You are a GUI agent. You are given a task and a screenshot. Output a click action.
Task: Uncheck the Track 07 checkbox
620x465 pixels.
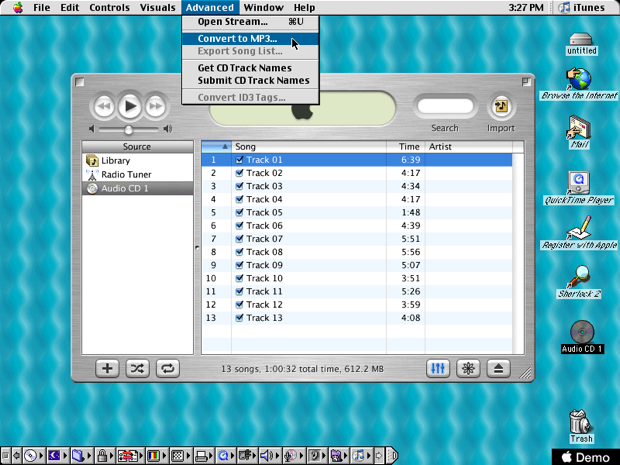point(239,239)
